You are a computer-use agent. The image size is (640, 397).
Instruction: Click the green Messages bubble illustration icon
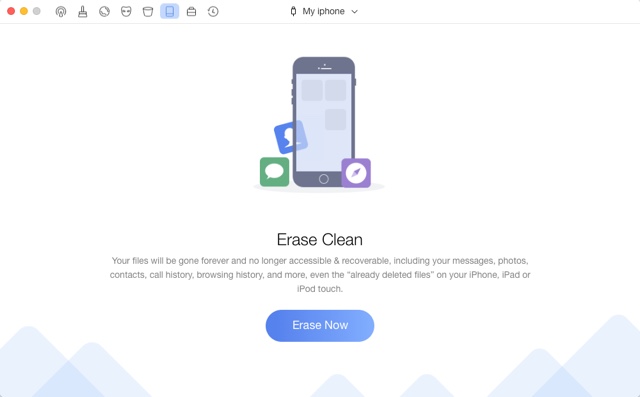point(274,172)
